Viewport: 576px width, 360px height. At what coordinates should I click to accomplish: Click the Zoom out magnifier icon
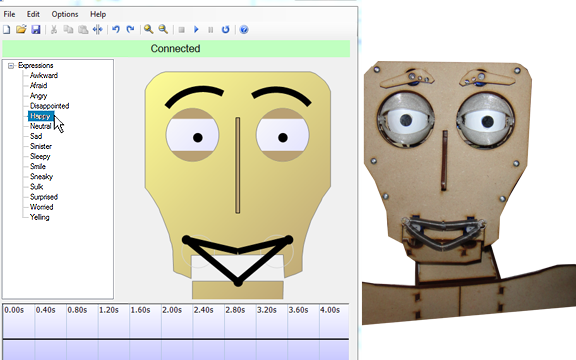point(163,29)
